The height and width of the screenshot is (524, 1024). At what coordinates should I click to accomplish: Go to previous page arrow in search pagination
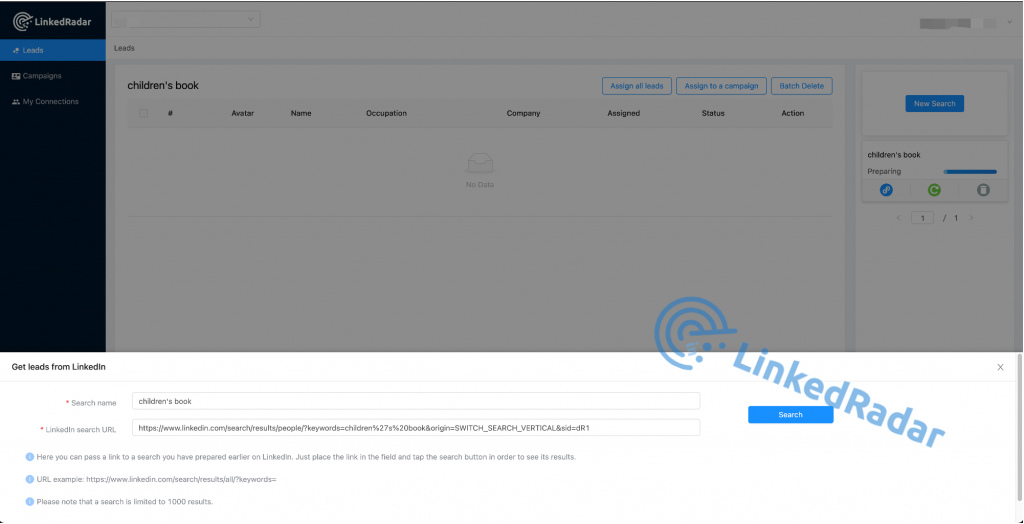point(897,218)
